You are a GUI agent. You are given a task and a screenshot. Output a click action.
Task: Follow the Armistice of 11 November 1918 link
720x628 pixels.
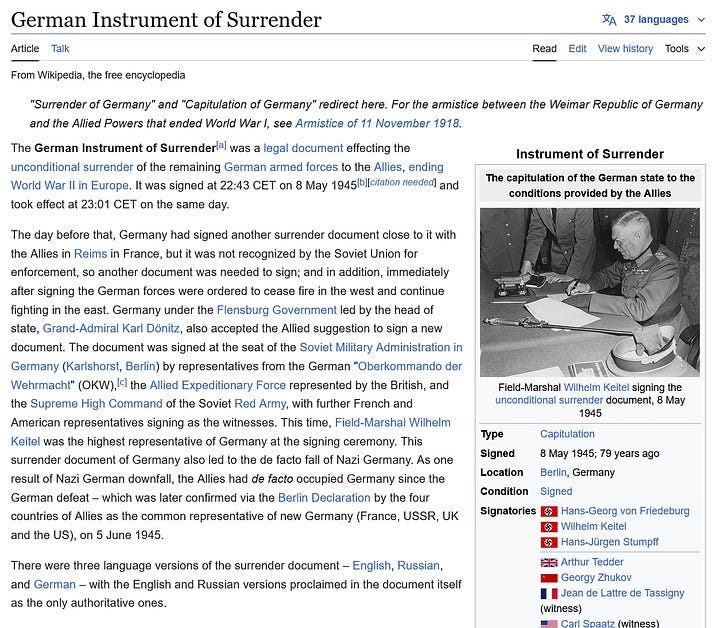tap(377, 123)
